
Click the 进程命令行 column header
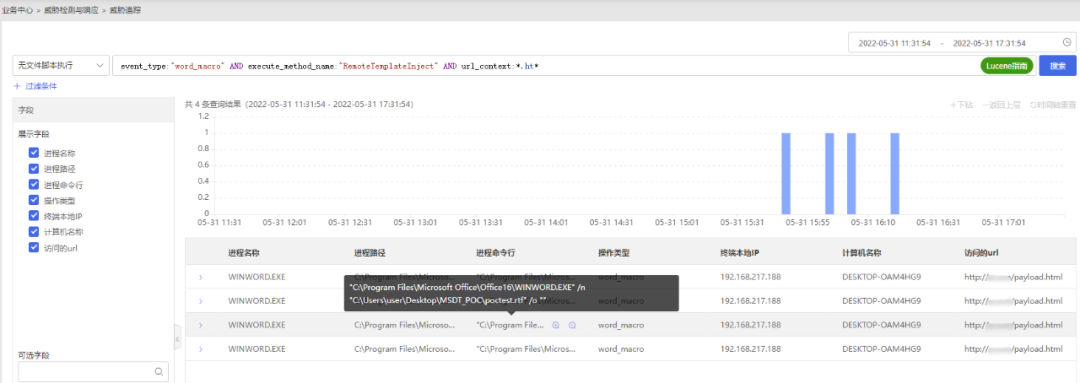click(495, 253)
